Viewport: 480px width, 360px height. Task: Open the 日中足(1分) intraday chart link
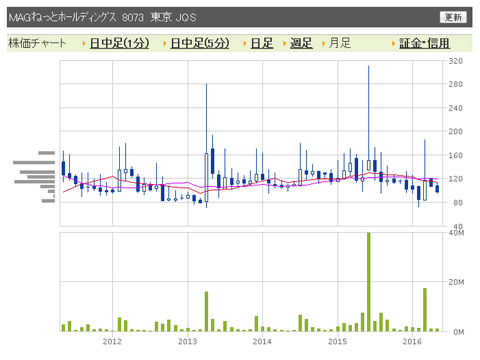pyautogui.click(x=119, y=43)
